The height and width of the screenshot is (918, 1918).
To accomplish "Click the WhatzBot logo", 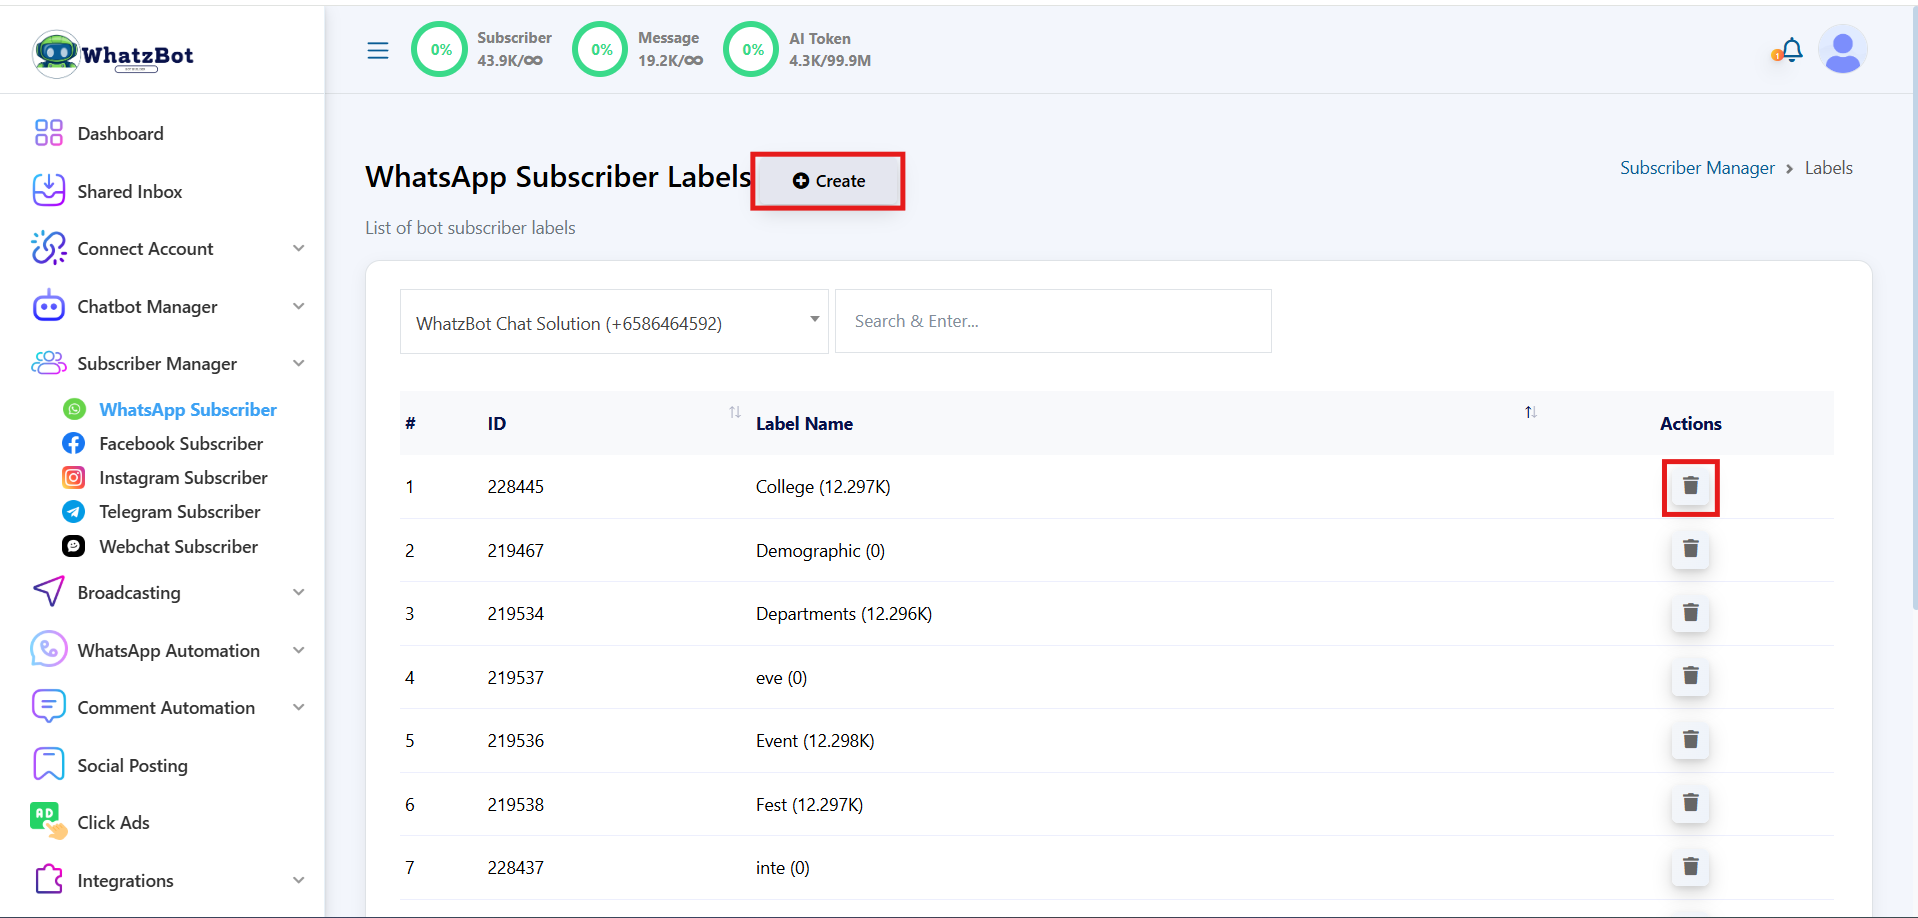I will (x=113, y=54).
